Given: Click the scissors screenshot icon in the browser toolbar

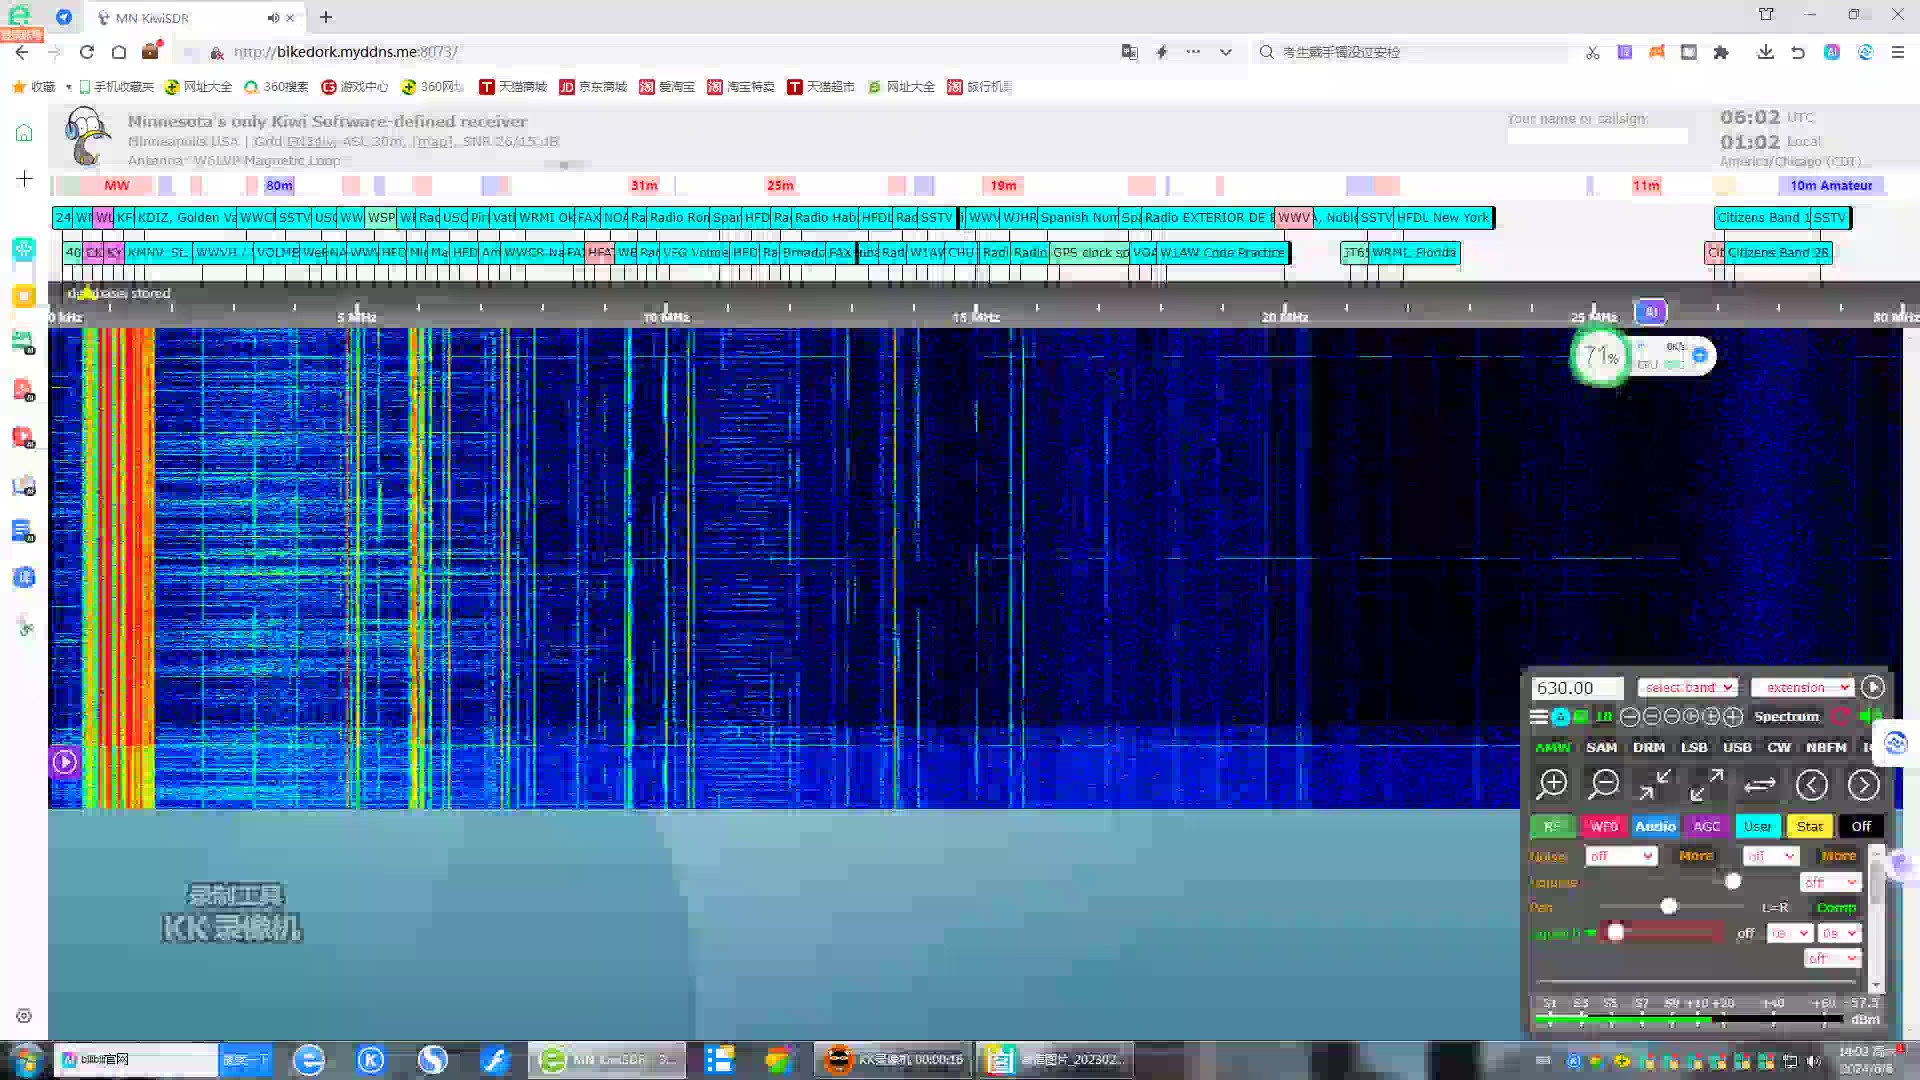Looking at the screenshot, I should click(x=1592, y=52).
